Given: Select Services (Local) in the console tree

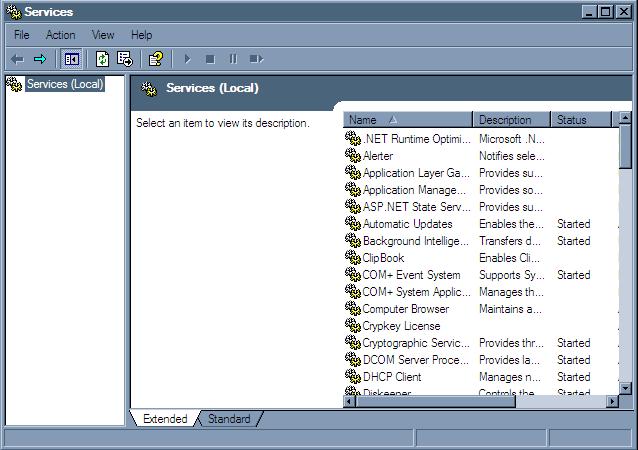Looking at the screenshot, I should pos(65,84).
